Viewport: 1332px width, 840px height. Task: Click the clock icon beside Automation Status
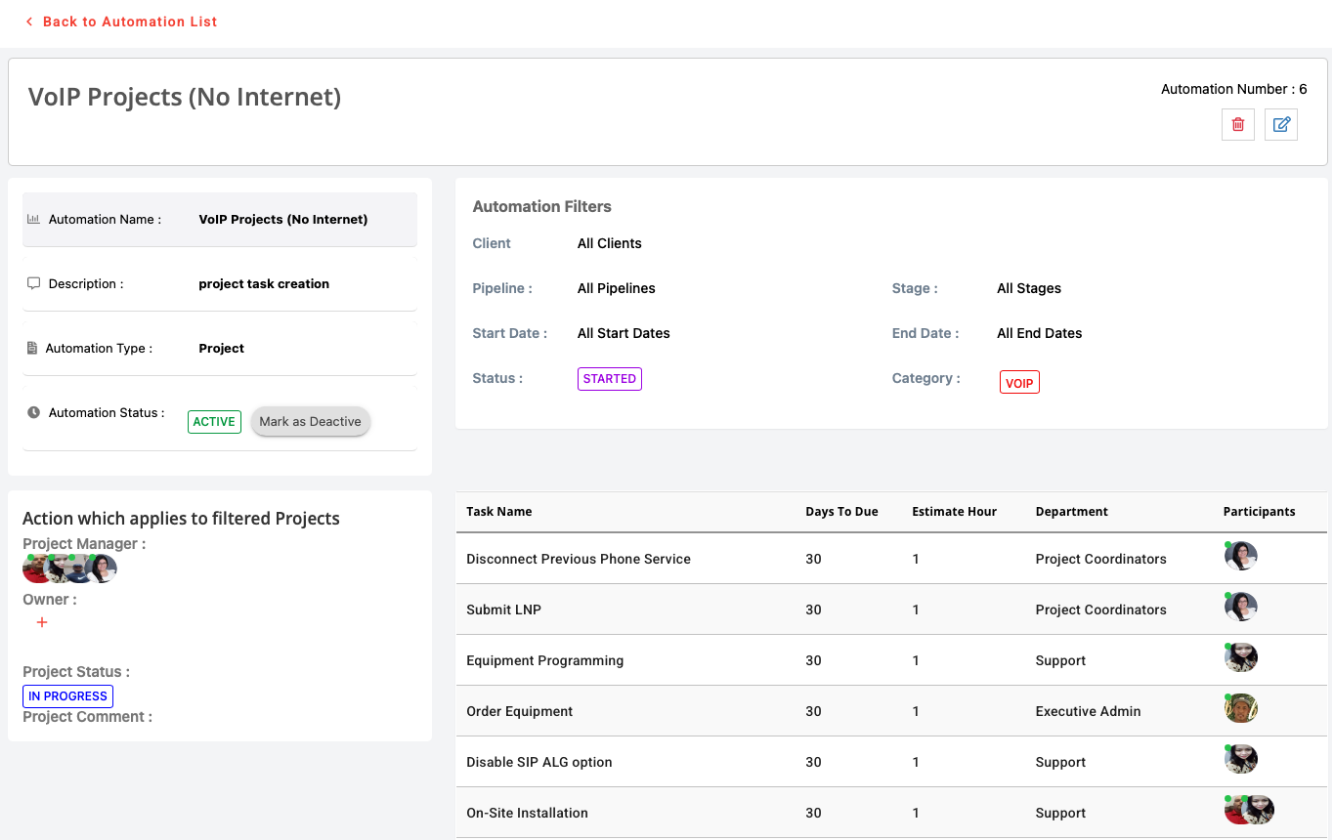pyautogui.click(x=33, y=412)
